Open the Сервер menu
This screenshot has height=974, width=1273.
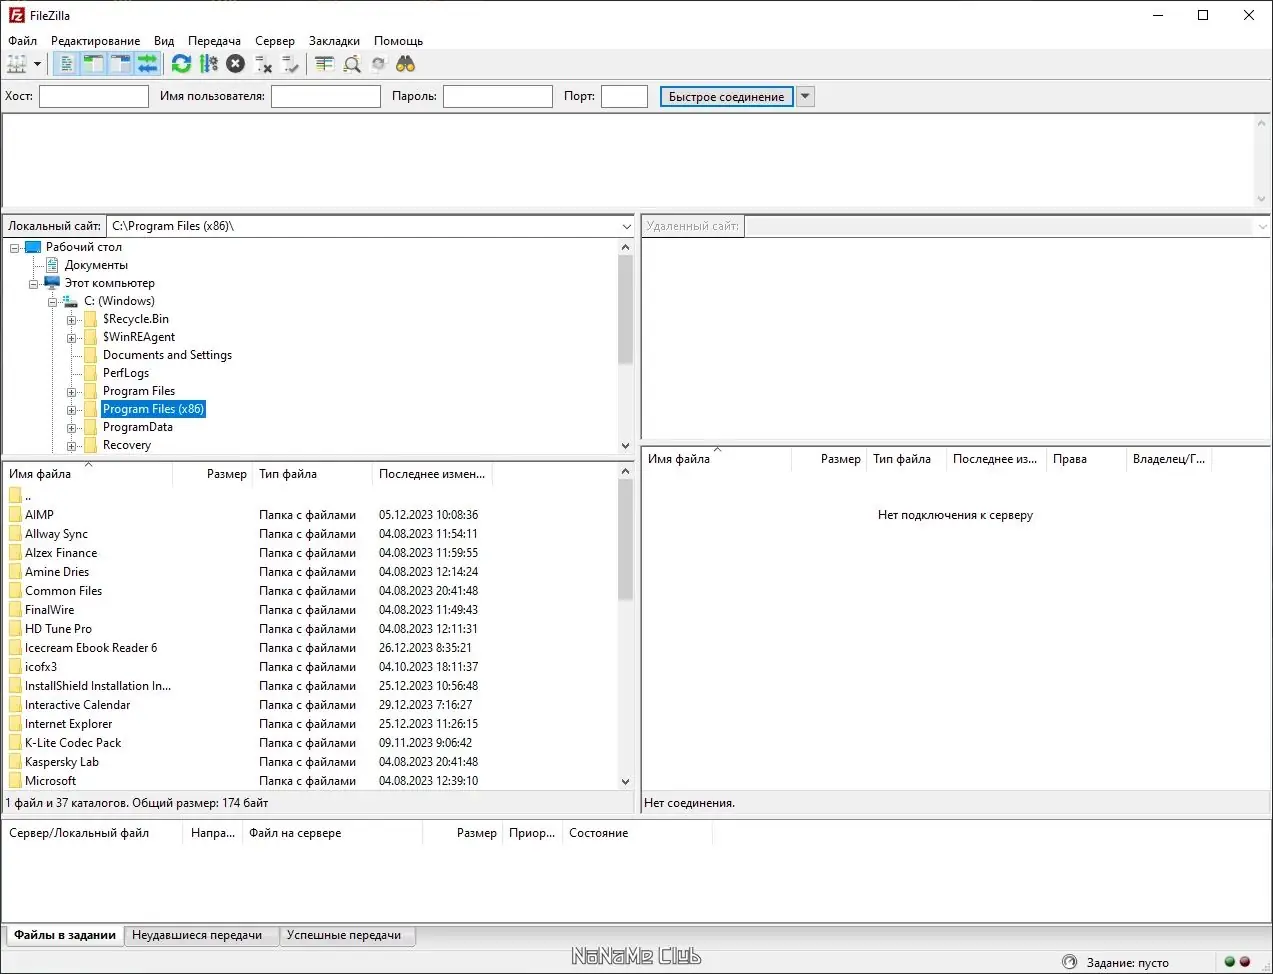[x=275, y=41]
